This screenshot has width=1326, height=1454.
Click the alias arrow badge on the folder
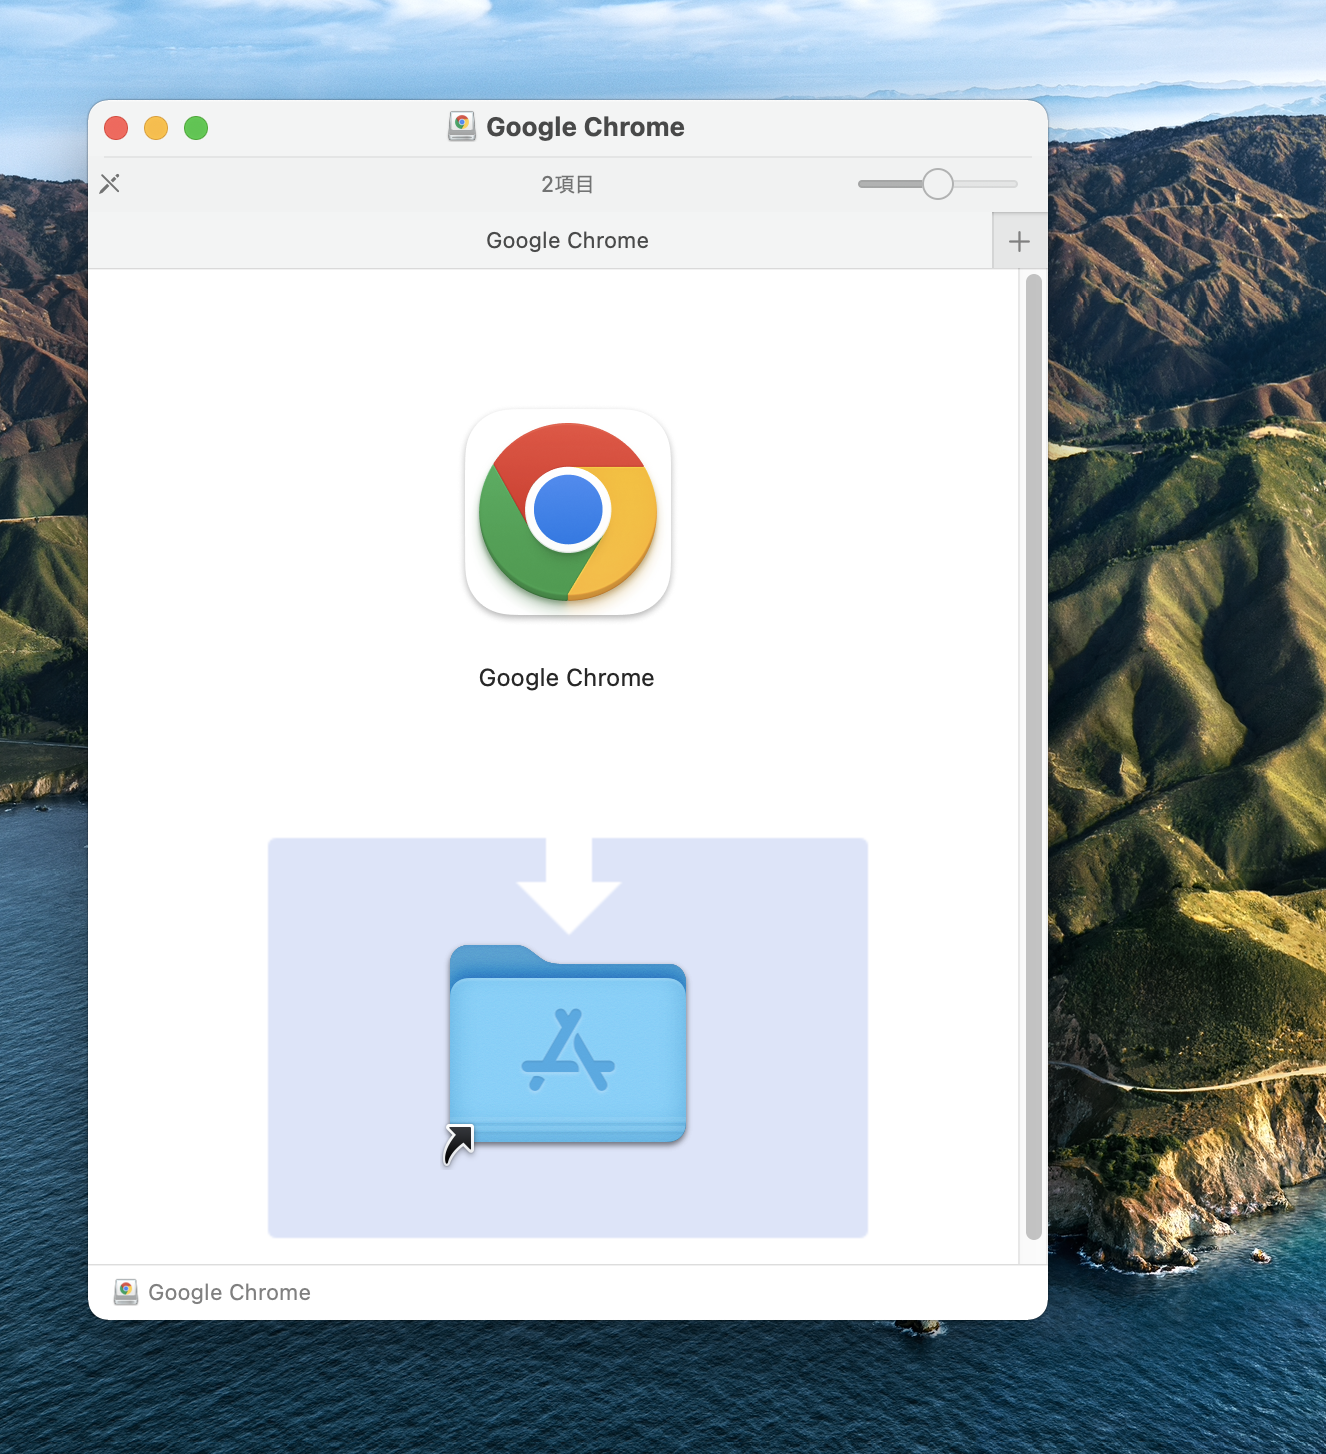(458, 1144)
